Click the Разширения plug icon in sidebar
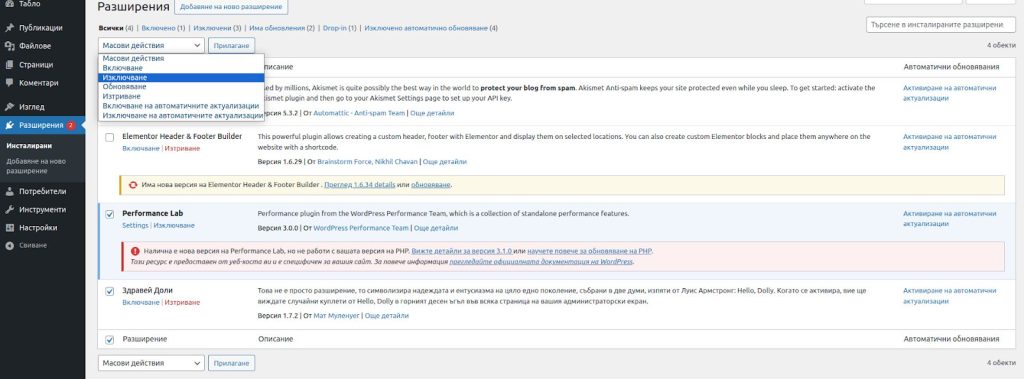The image size is (1024, 379). (x=9, y=125)
